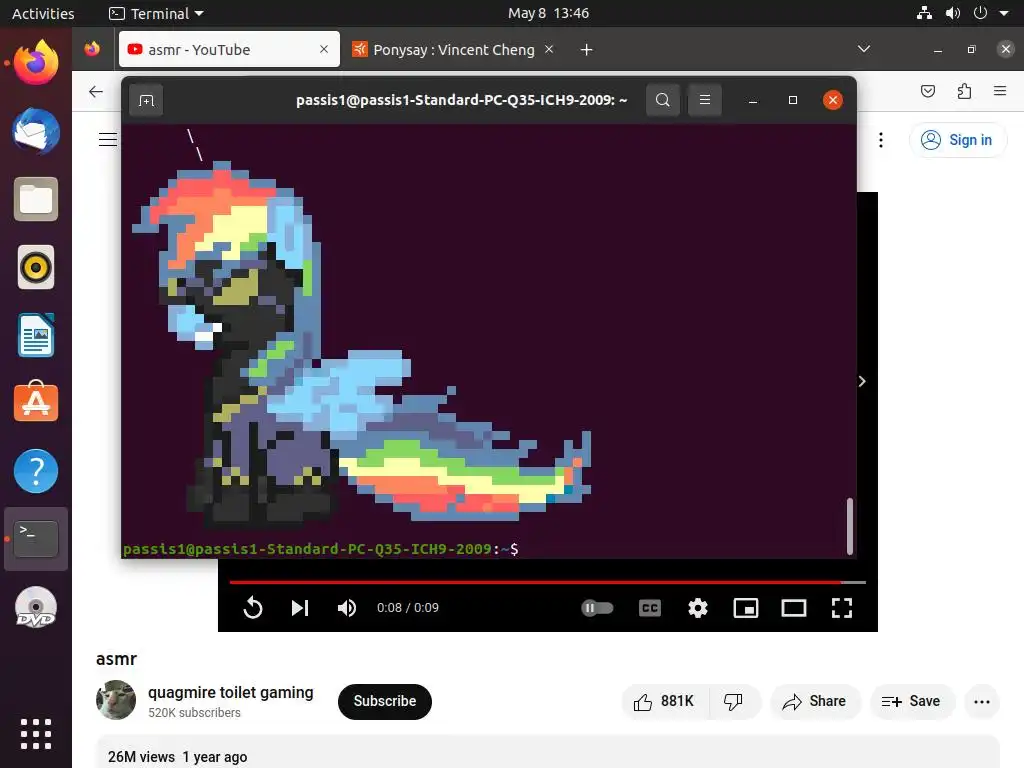
Task: Open more actions ellipsis below the video
Action: pyautogui.click(x=982, y=702)
